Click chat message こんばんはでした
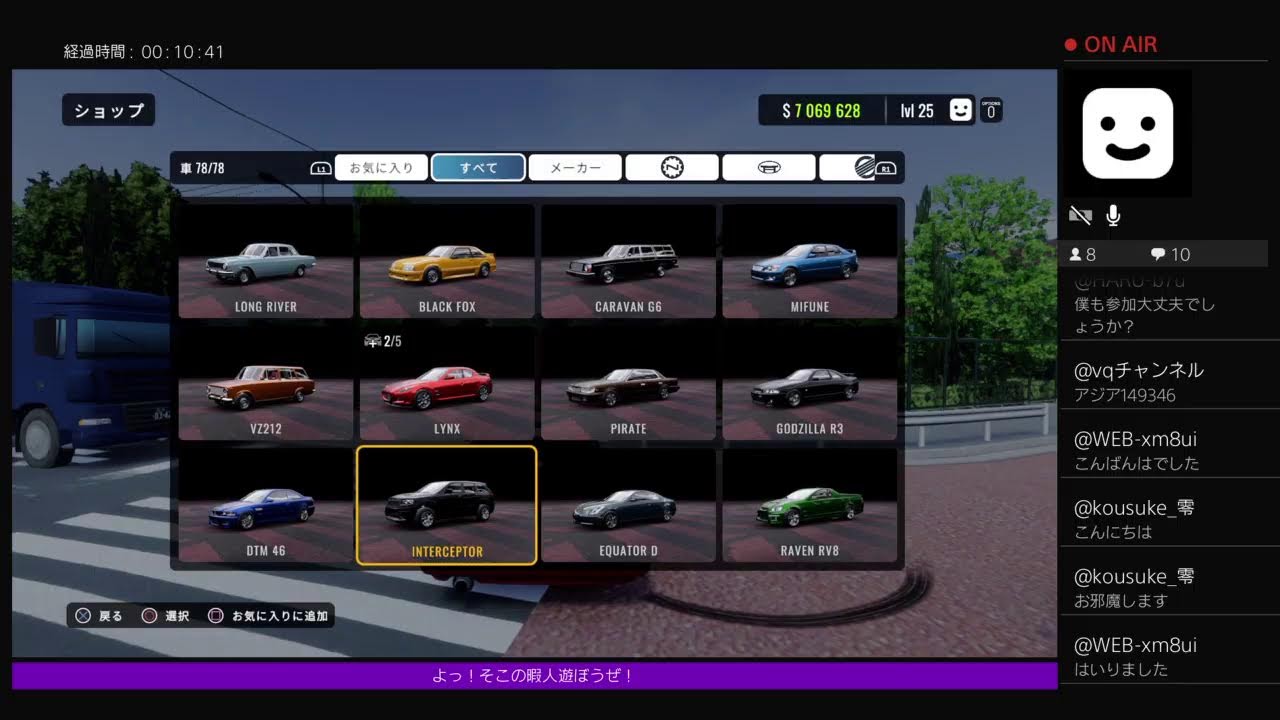Image resolution: width=1280 pixels, height=720 pixels. point(1137,464)
